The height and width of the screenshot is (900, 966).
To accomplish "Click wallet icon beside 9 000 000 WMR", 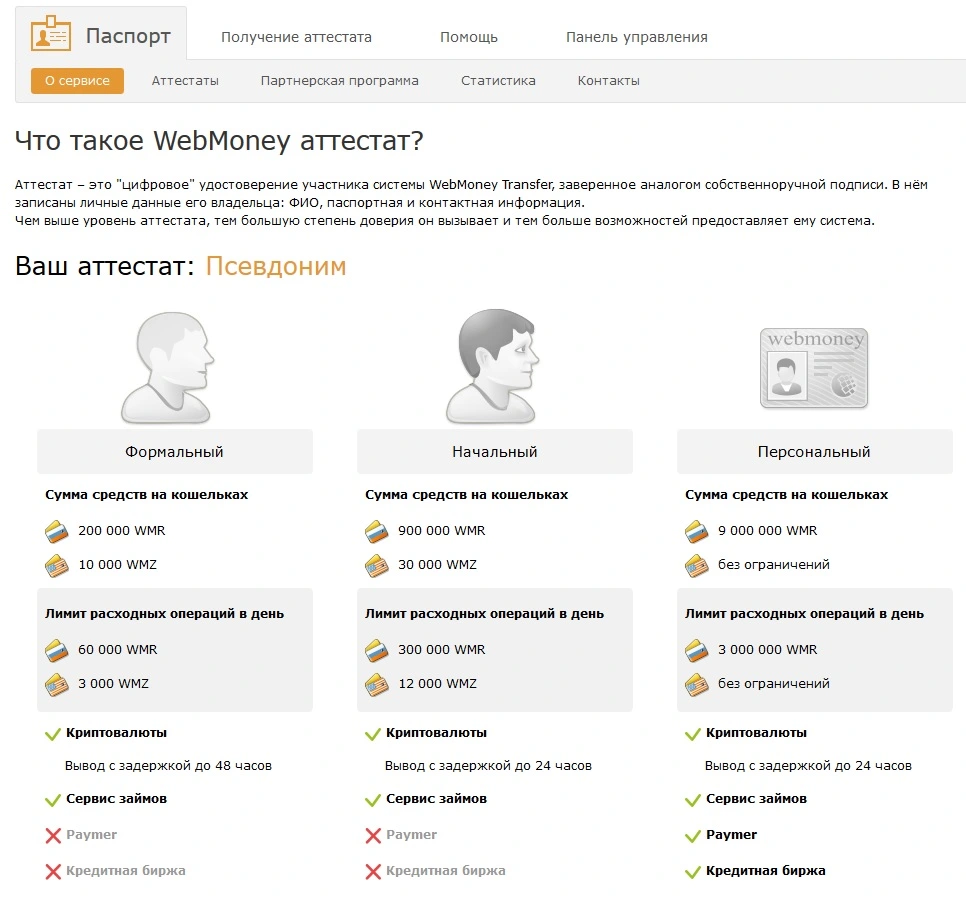I will point(697,532).
